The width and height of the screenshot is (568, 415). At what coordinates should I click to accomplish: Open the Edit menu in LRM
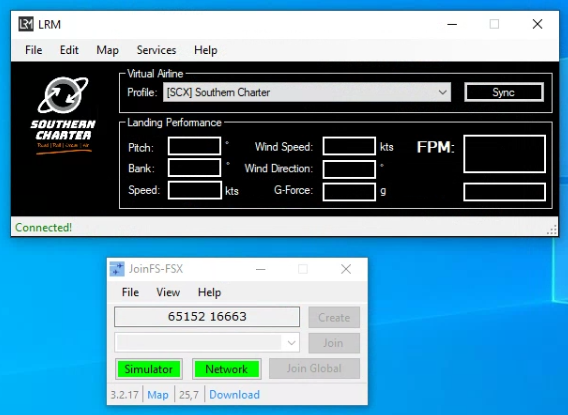(x=69, y=50)
